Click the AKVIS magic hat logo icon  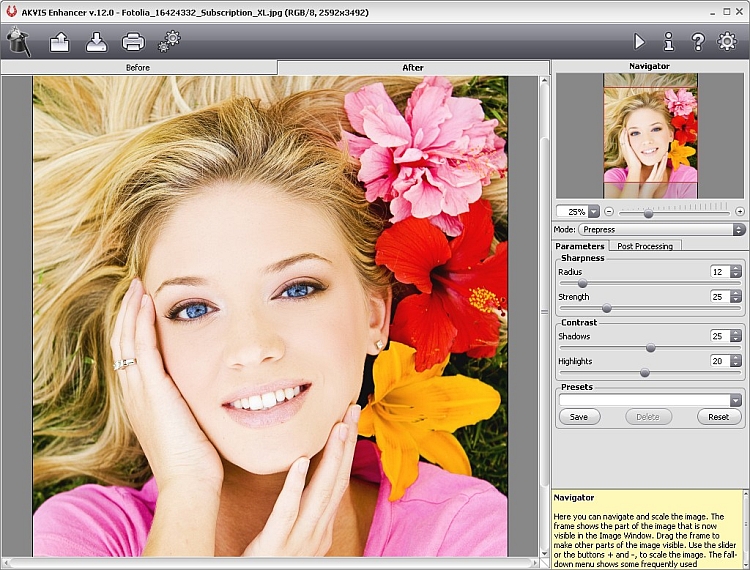18,41
